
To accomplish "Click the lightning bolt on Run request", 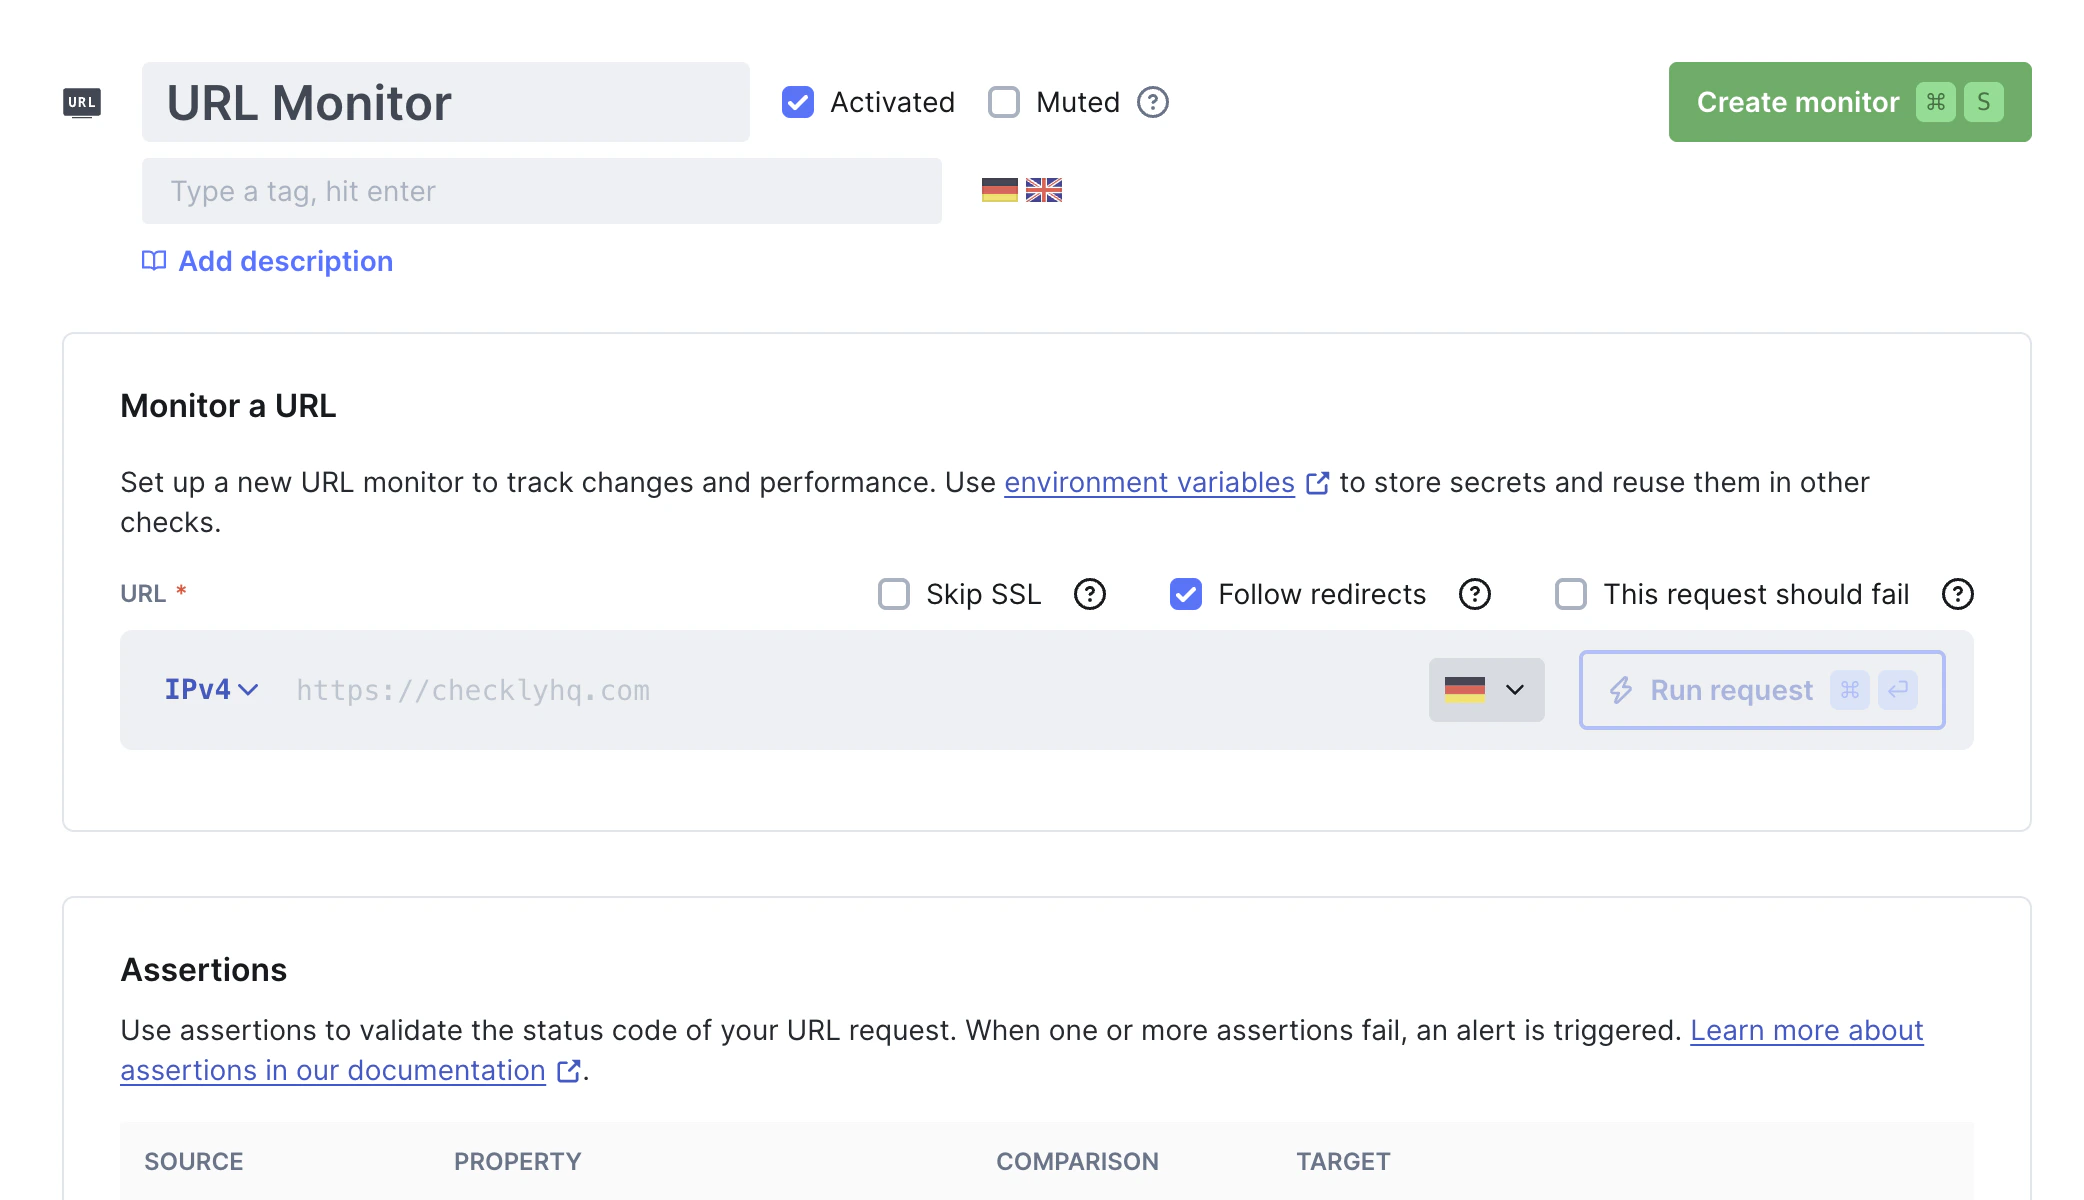I will 1623,690.
